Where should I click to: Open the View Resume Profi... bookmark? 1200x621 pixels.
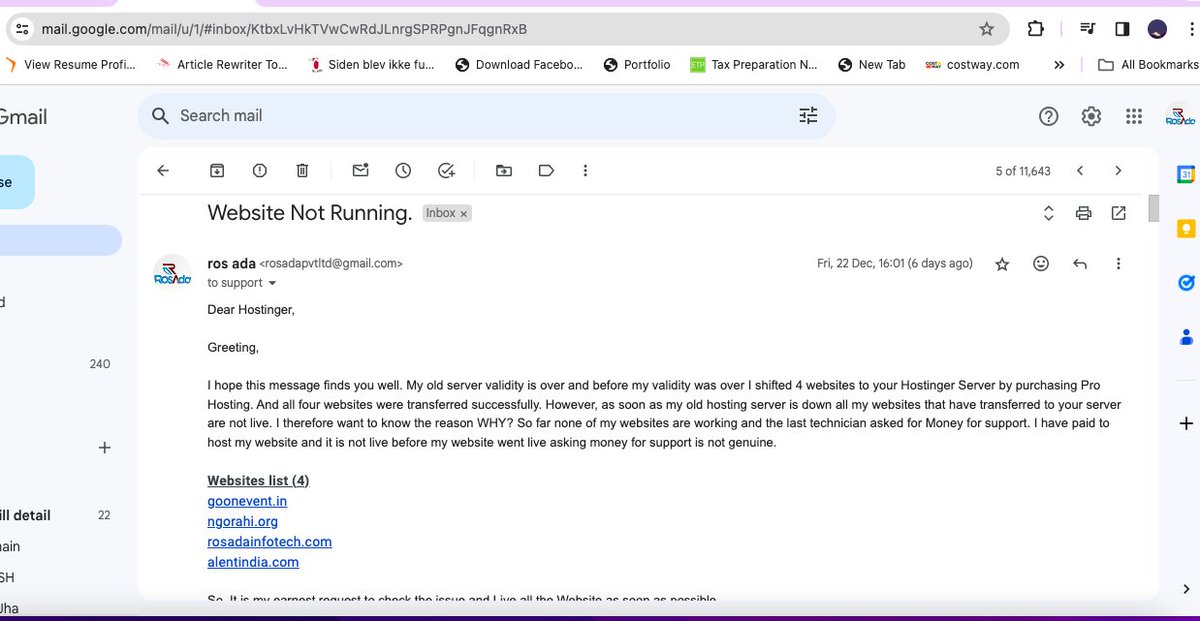(70, 64)
